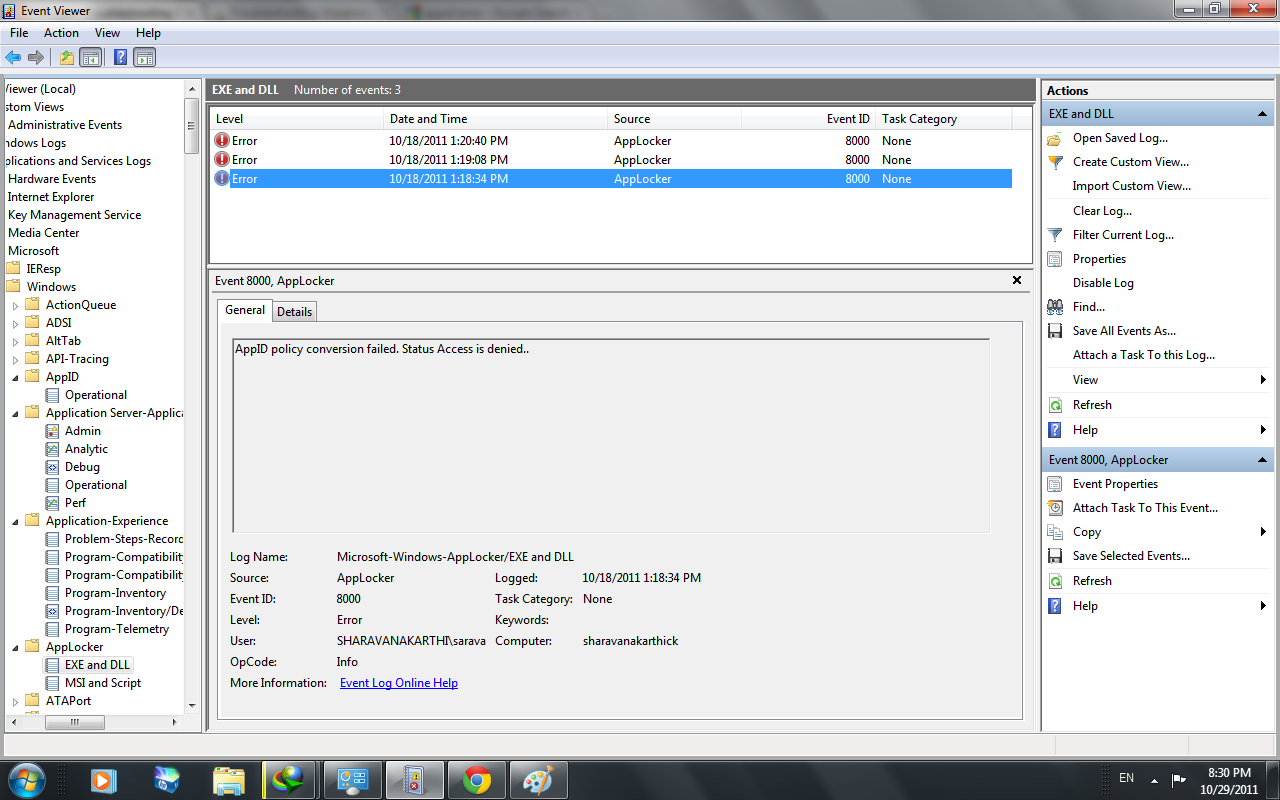Viewport: 1280px width, 800px height.
Task: Click Clear Log action
Action: [1102, 211]
